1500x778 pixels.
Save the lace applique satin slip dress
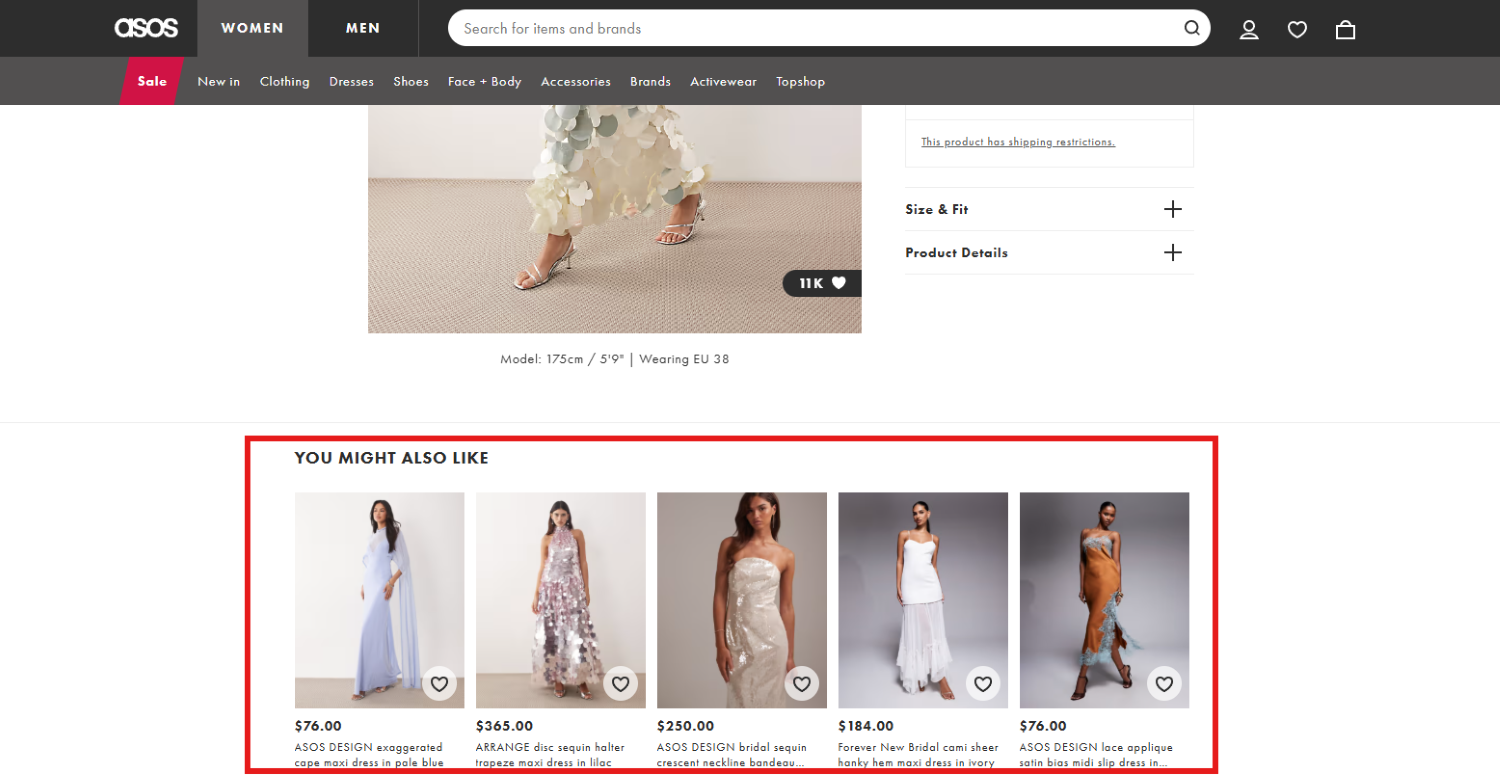coord(1164,684)
